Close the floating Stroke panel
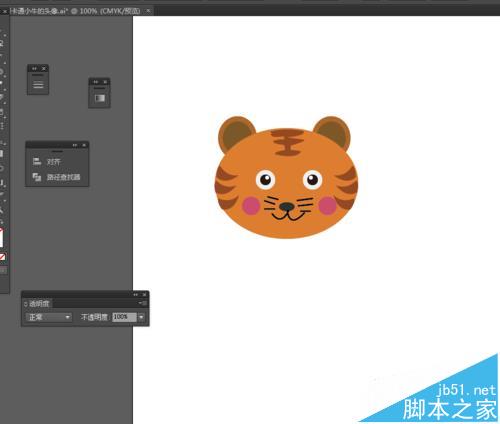Screen dimensions: 500x424 point(44,68)
